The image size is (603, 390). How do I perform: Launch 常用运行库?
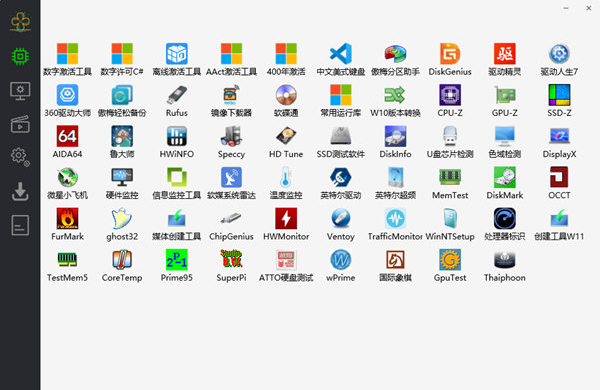coord(341,100)
